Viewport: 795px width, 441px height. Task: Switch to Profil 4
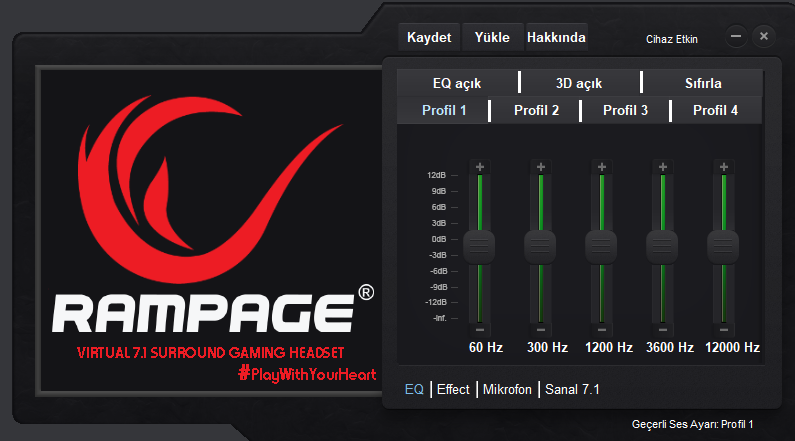coord(715,111)
